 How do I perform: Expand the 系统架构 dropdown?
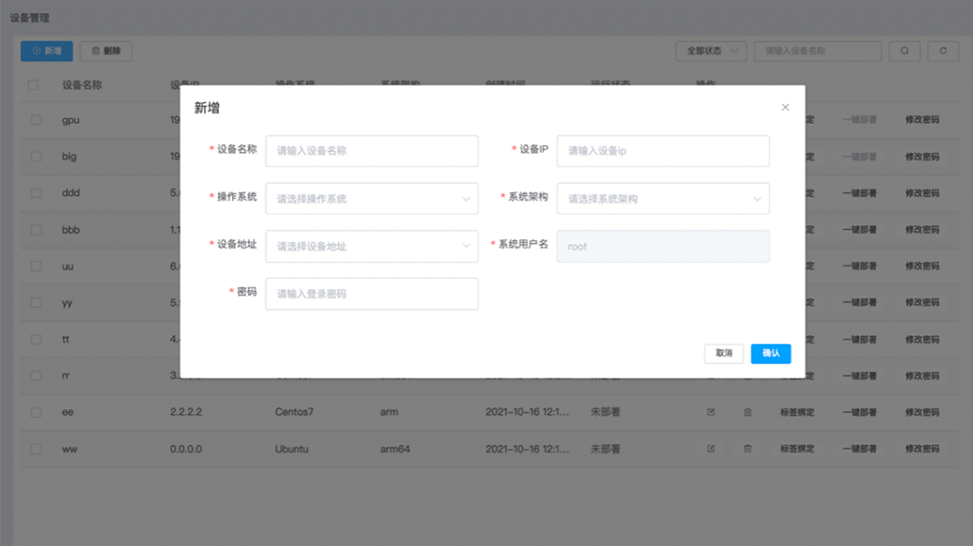663,199
